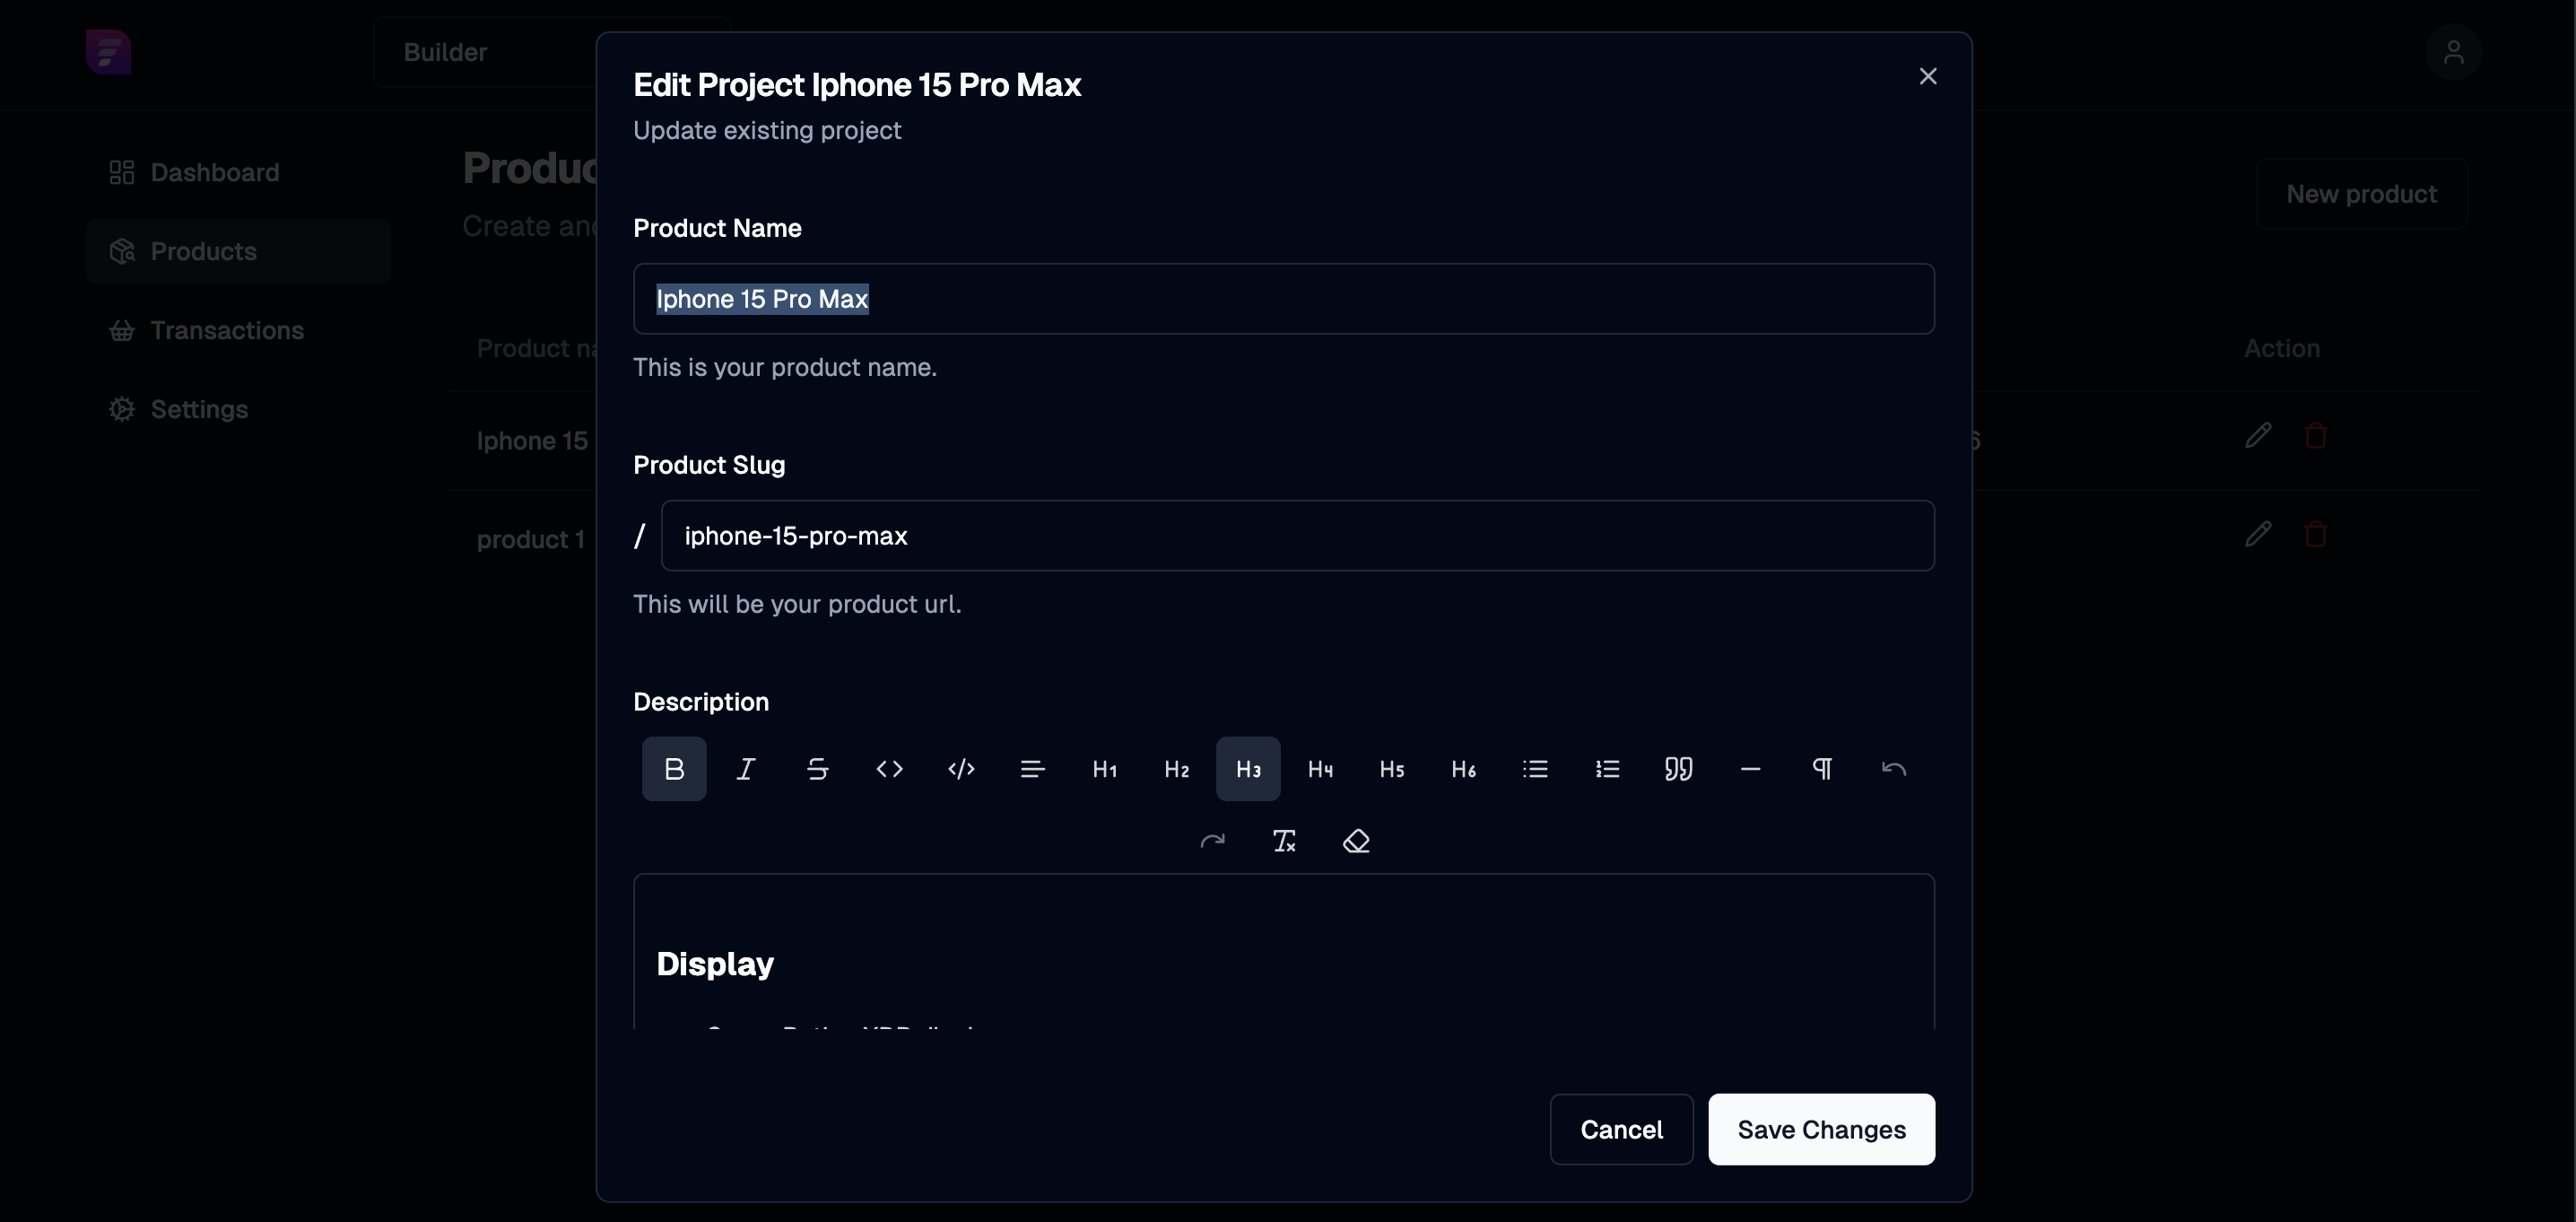Screen dimensions: 2576x1222
Task: Click the Display heading in description editor
Action: click(x=715, y=964)
